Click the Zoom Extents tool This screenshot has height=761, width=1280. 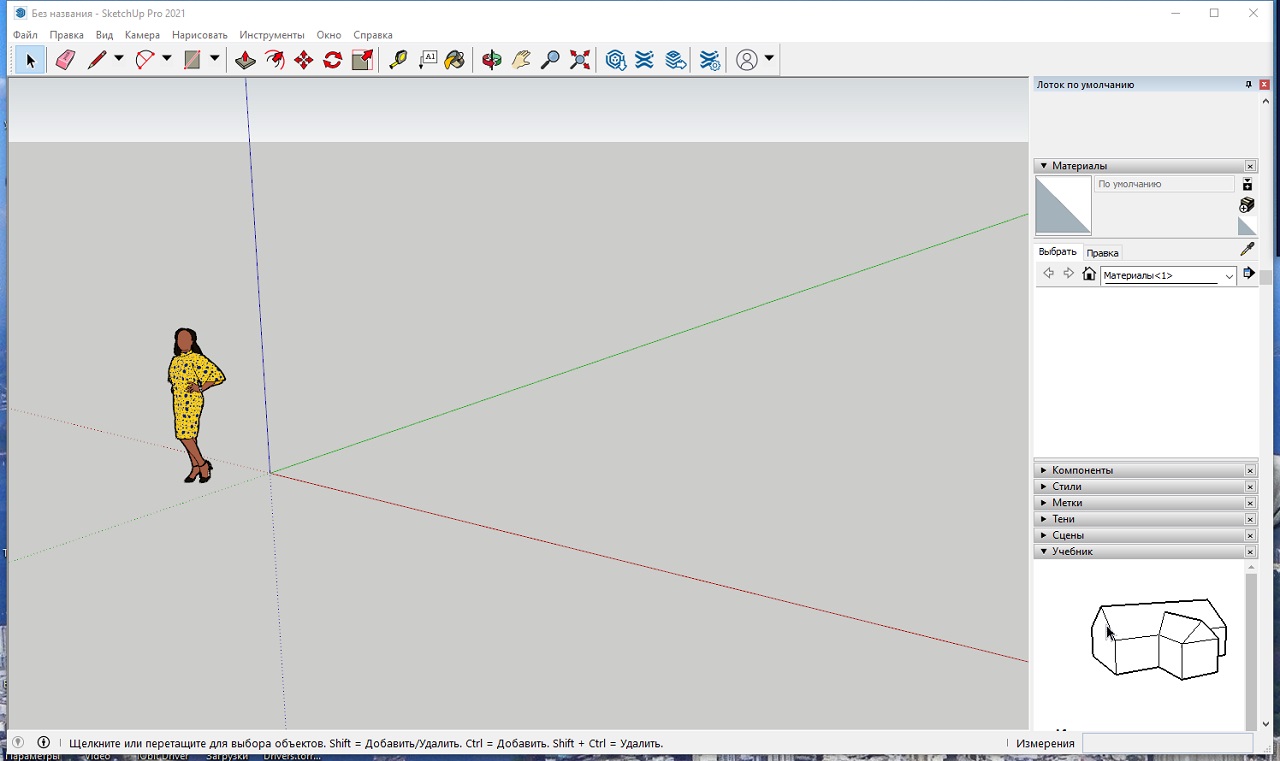pyautogui.click(x=580, y=60)
